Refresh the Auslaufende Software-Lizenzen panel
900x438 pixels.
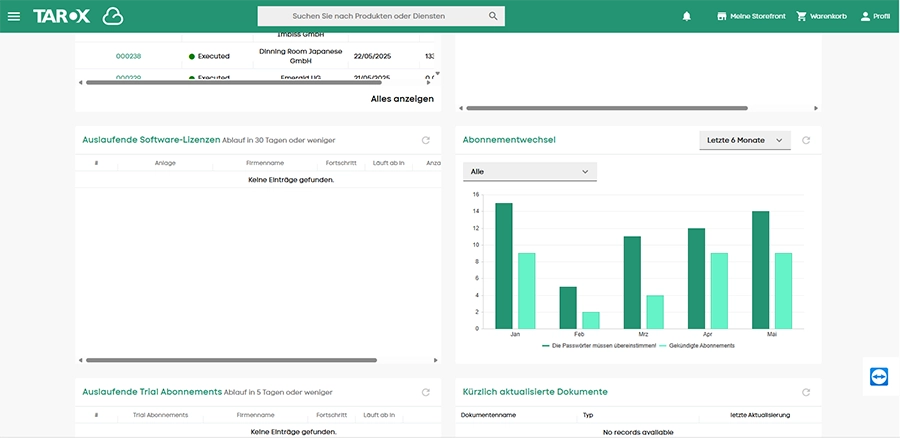point(426,141)
